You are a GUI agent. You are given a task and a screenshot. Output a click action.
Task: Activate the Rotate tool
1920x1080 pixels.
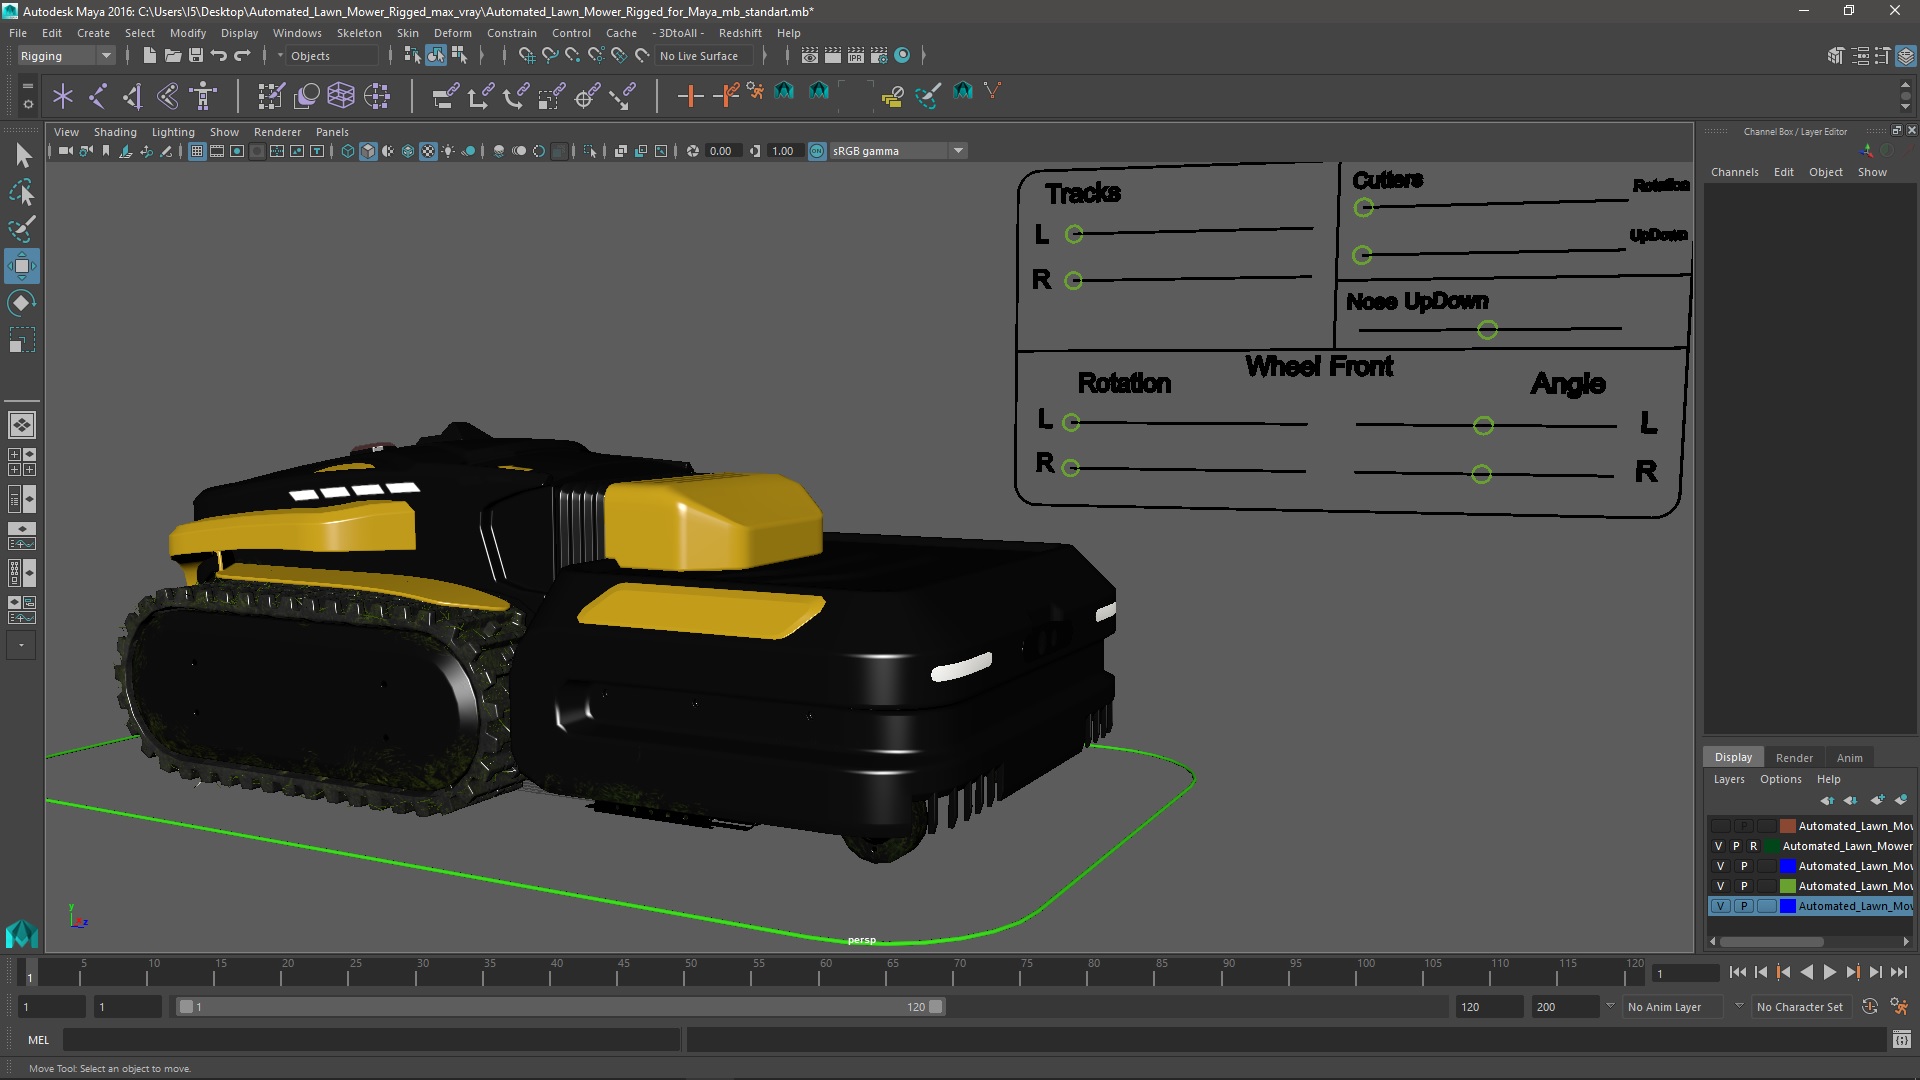21,303
